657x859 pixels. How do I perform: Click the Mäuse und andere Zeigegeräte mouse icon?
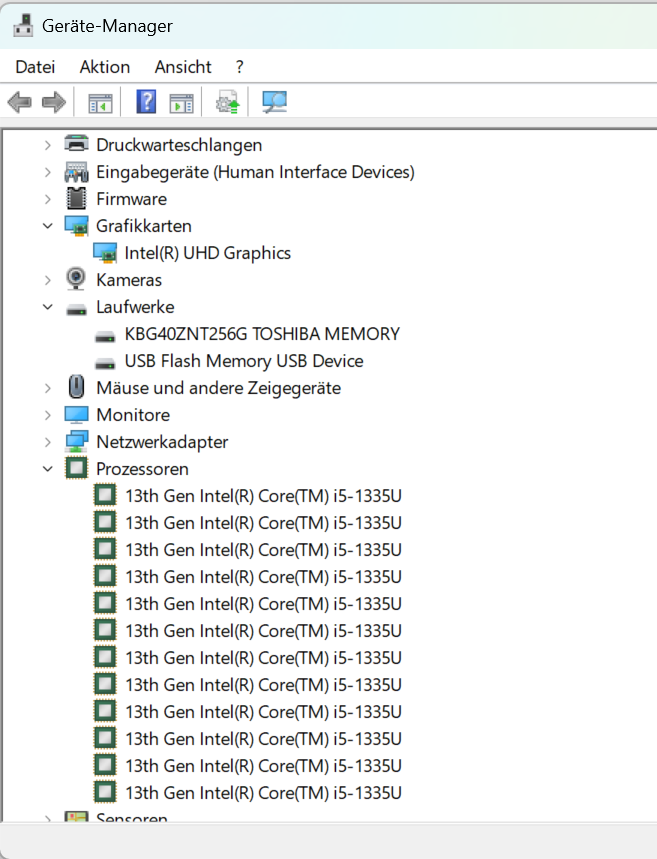76,387
